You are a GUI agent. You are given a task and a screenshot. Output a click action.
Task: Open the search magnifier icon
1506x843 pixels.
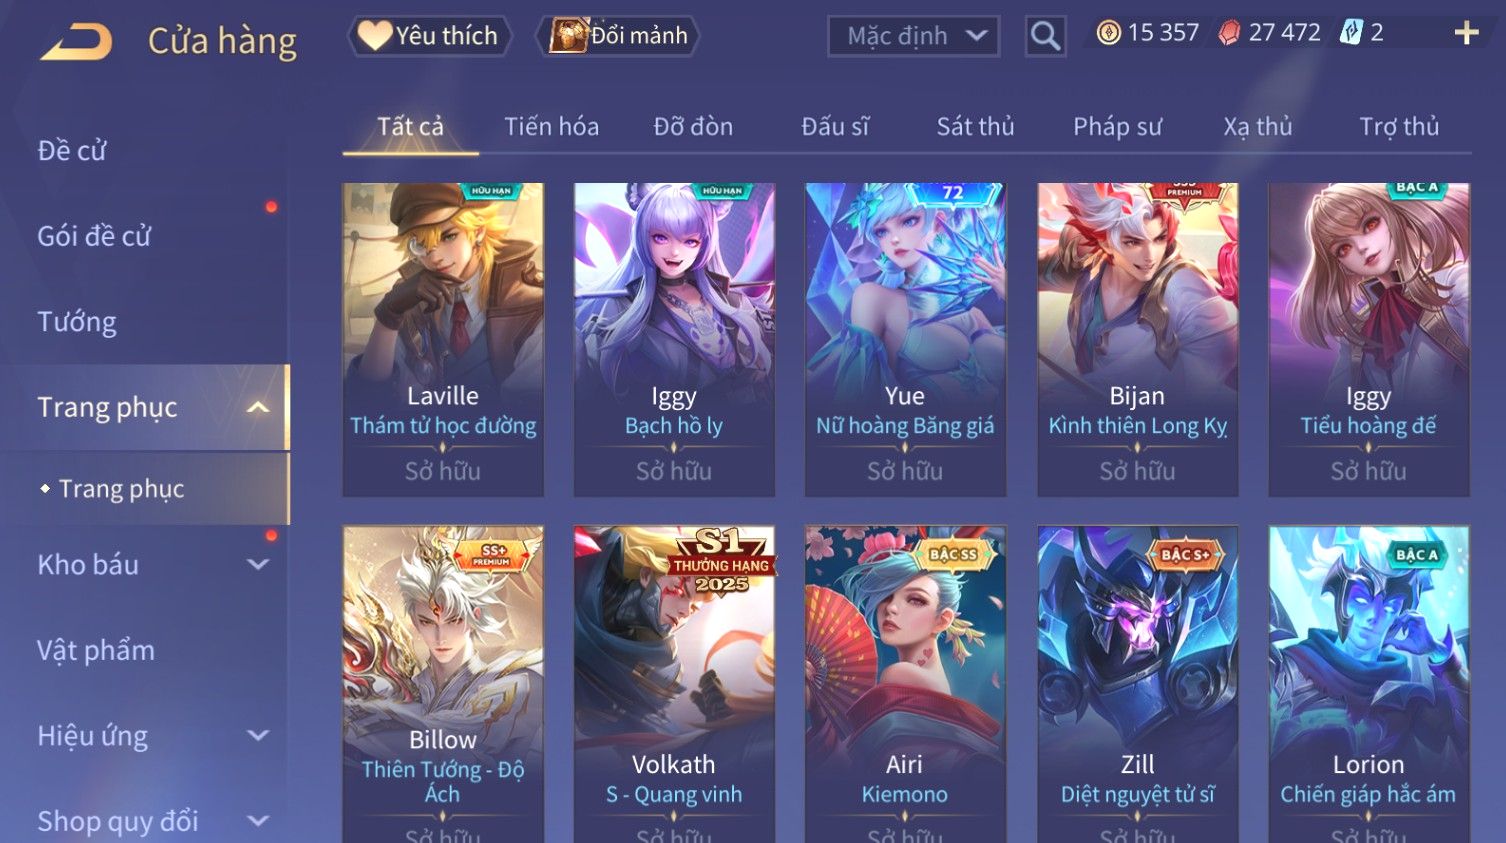pyautogui.click(x=1045, y=36)
